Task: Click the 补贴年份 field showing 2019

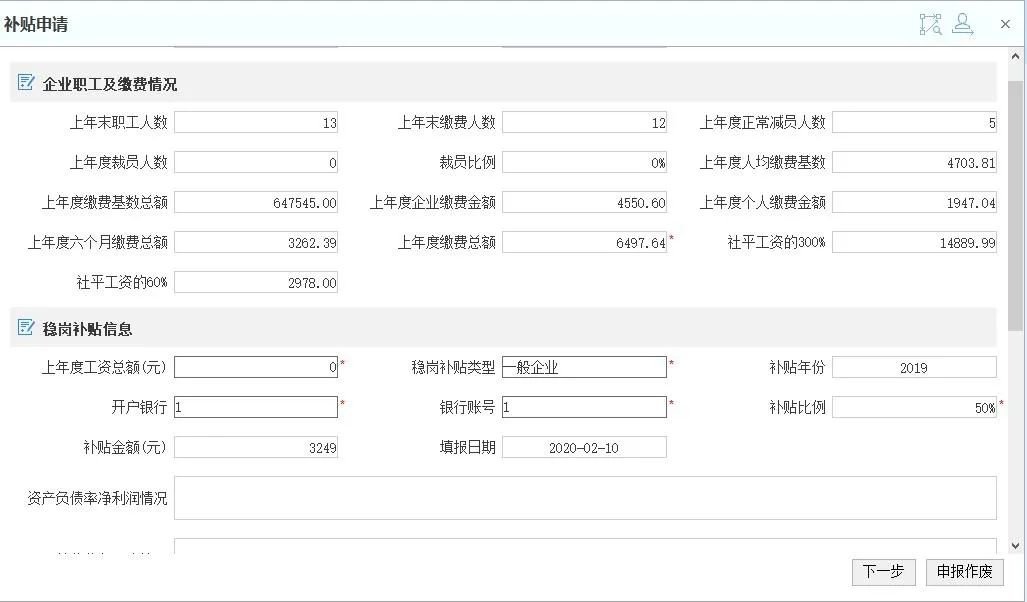Action: point(914,367)
